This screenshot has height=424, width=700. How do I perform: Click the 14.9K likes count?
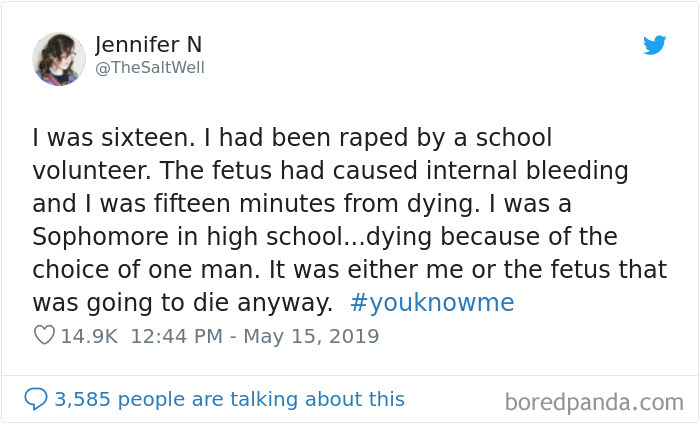(89, 336)
